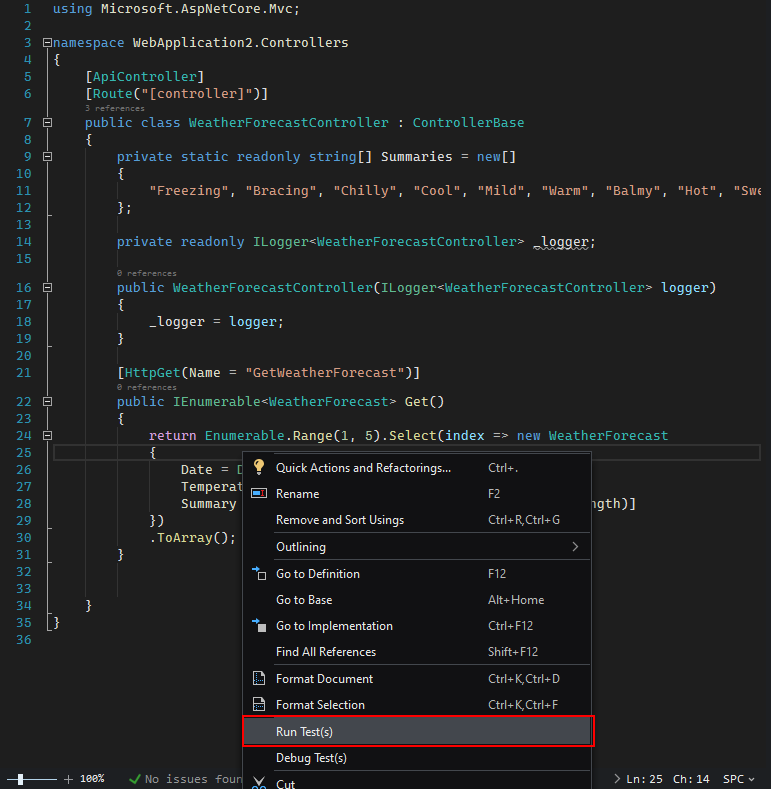The width and height of the screenshot is (771, 789).
Task: Click the Ln: 25 line indicator
Action: pos(644,778)
